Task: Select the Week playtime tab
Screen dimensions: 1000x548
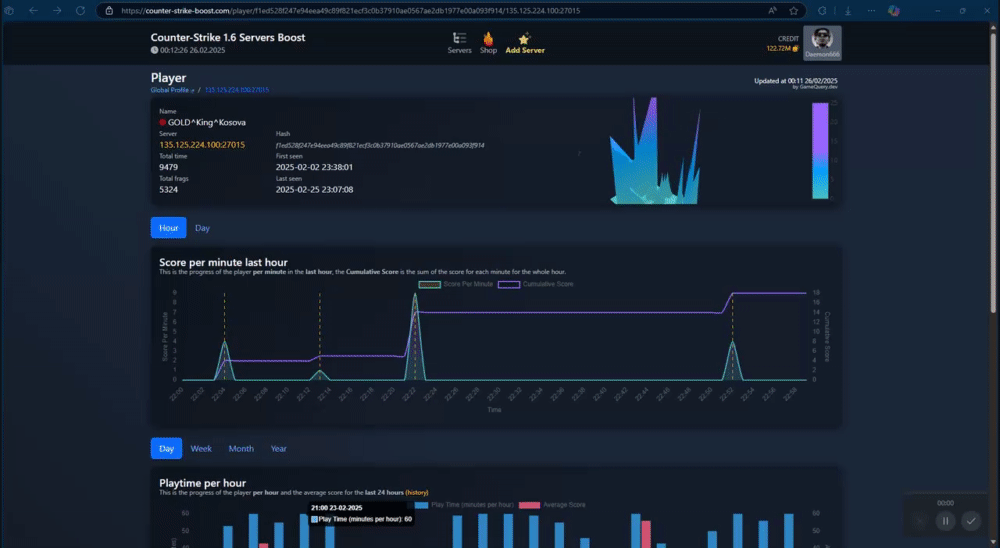Action: click(201, 448)
